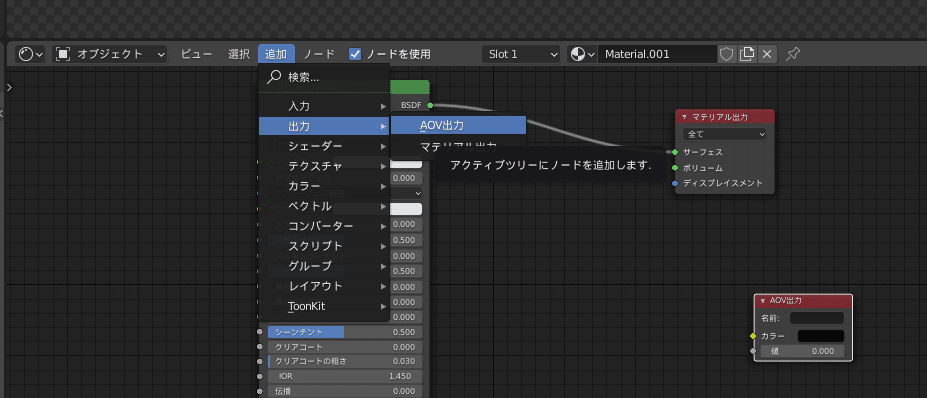Viewport: 927px width, 398px height.
Task: Click the ディスプレイスメント blue socket
Action: (x=675, y=183)
